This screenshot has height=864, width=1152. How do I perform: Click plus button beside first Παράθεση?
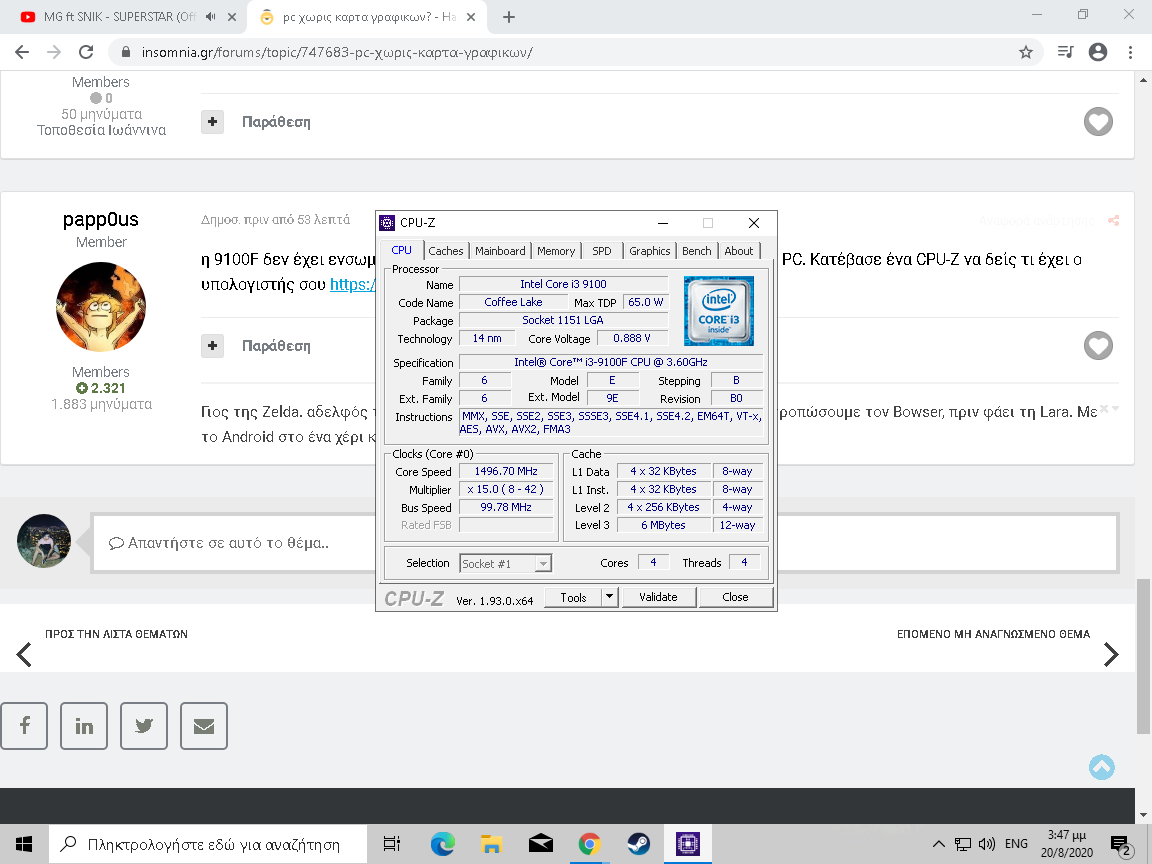point(212,122)
